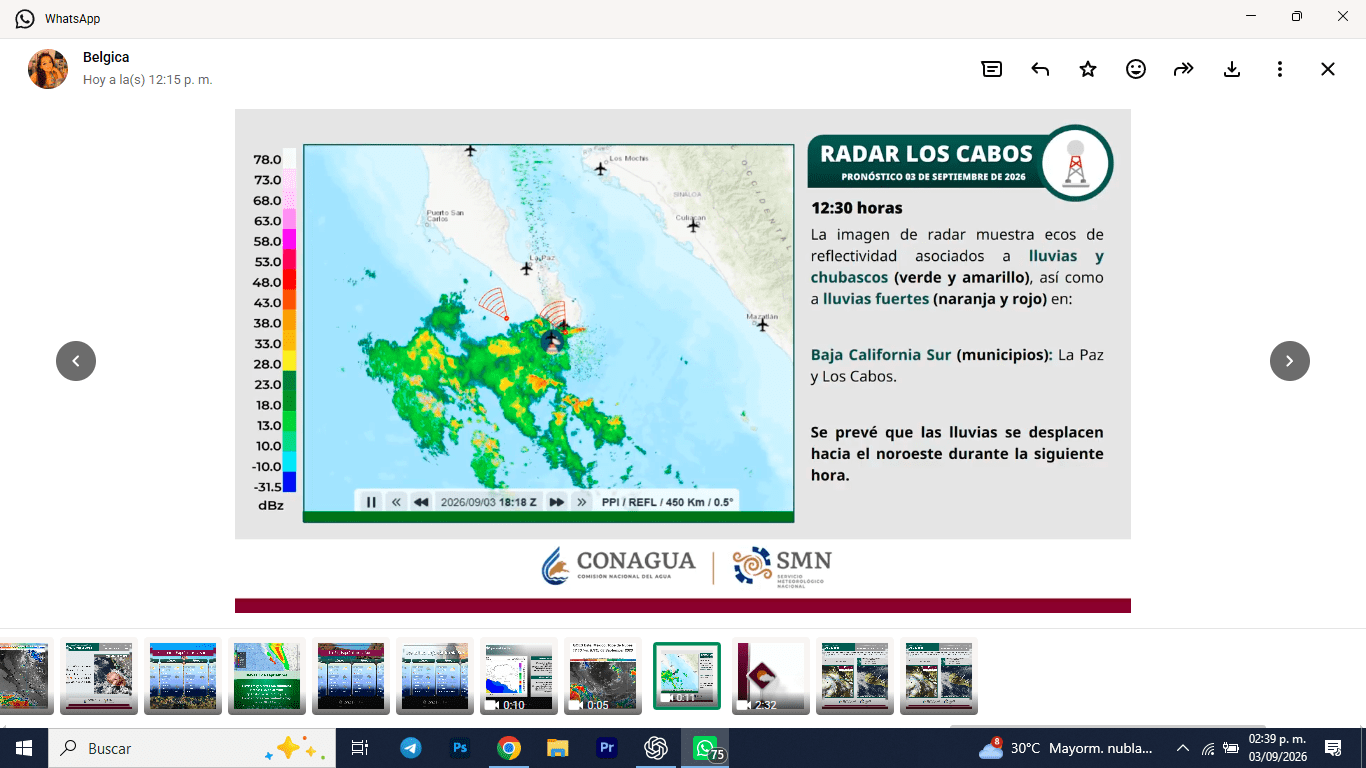Select the 0:10 video thumbnail
This screenshot has width=1366, height=768.
[x=519, y=676]
